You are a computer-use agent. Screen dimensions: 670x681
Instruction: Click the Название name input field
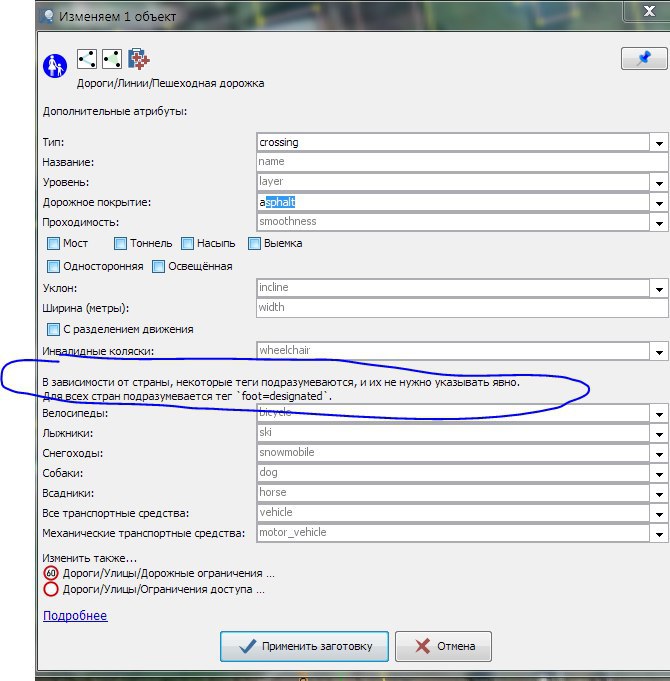pyautogui.click(x=462, y=162)
